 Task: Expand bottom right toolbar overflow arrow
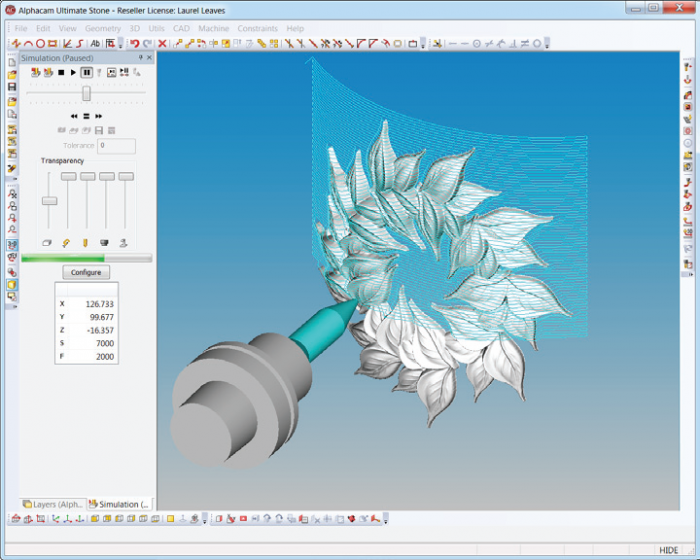tap(385, 519)
